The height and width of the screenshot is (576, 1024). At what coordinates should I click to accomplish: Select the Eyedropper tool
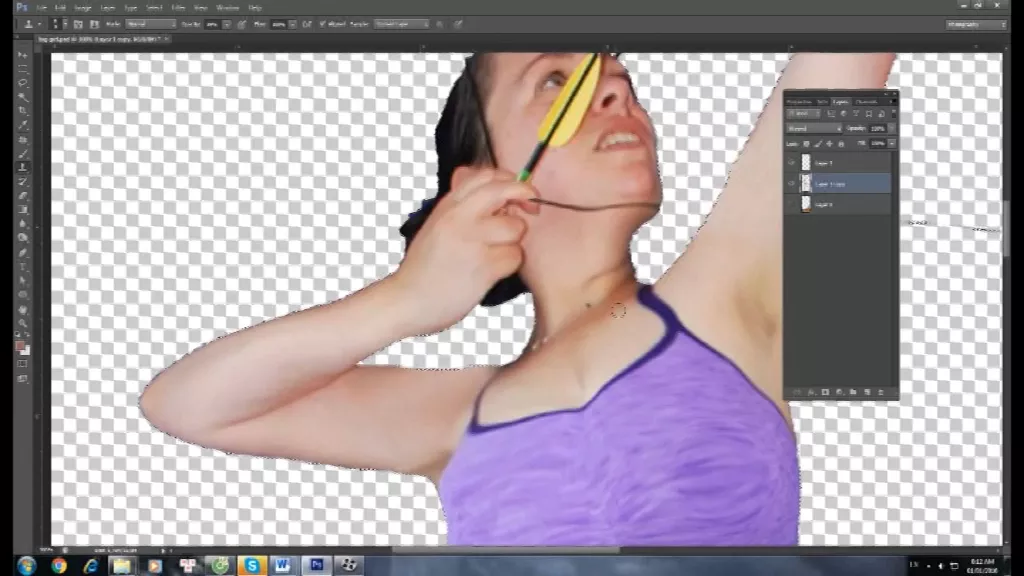23,125
